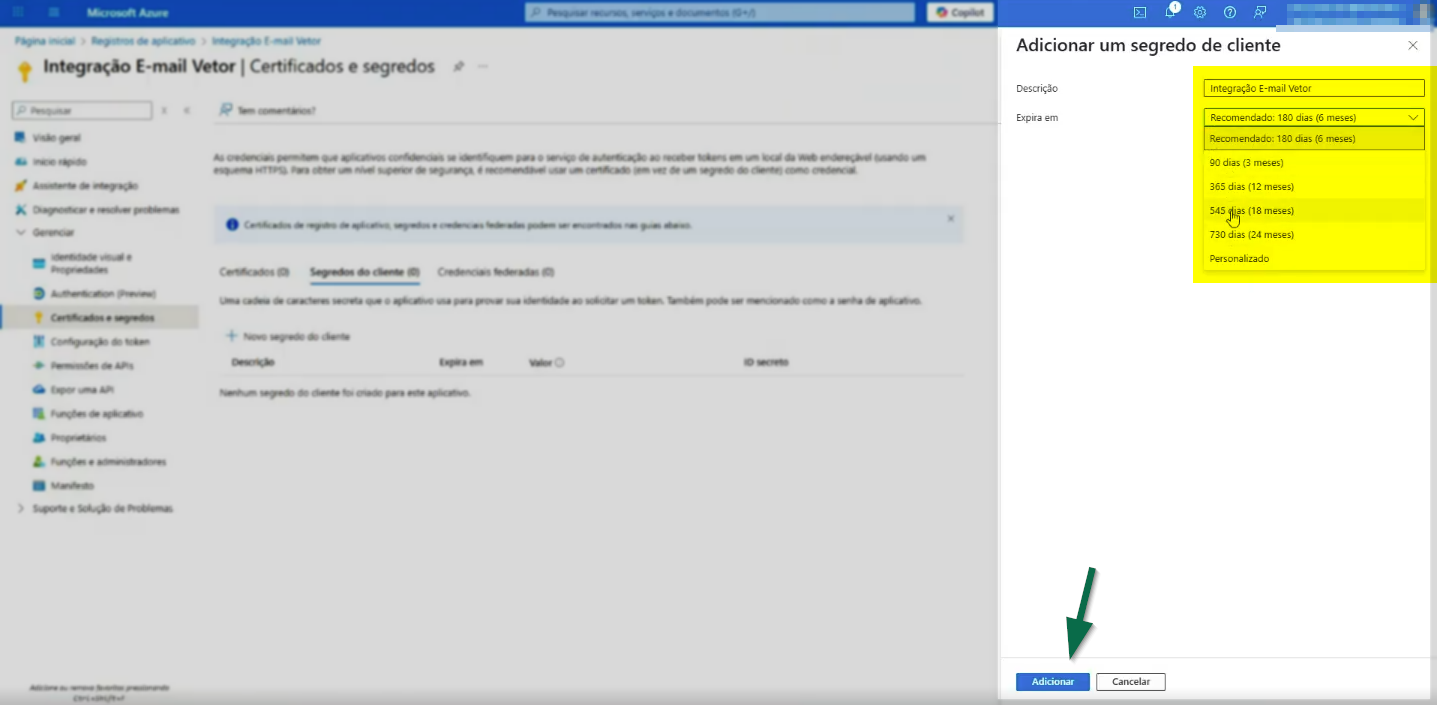Viewport: 1437px width, 705px height.
Task: Click the Expira em column header
Action: (x=461, y=362)
